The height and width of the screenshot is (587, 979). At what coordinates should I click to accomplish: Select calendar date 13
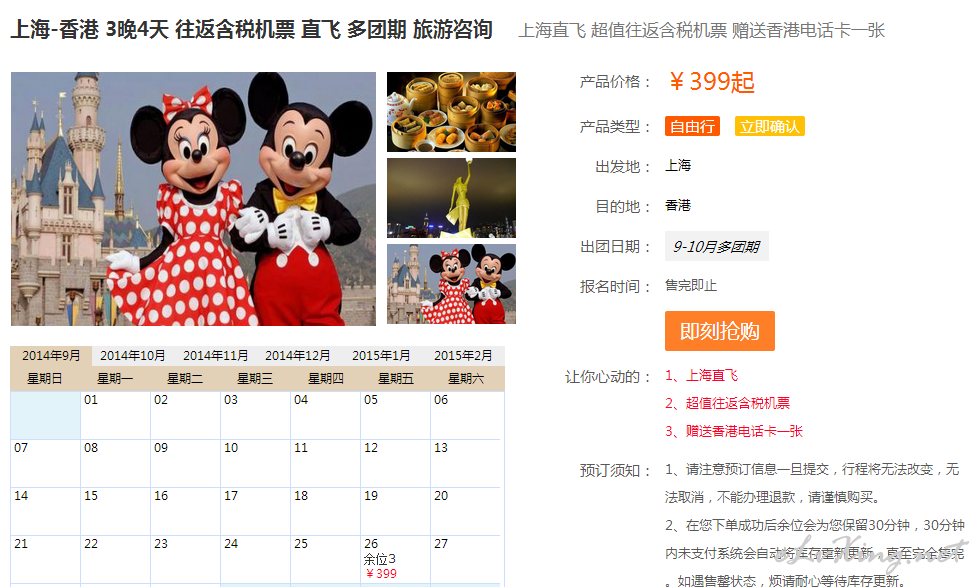coord(466,463)
